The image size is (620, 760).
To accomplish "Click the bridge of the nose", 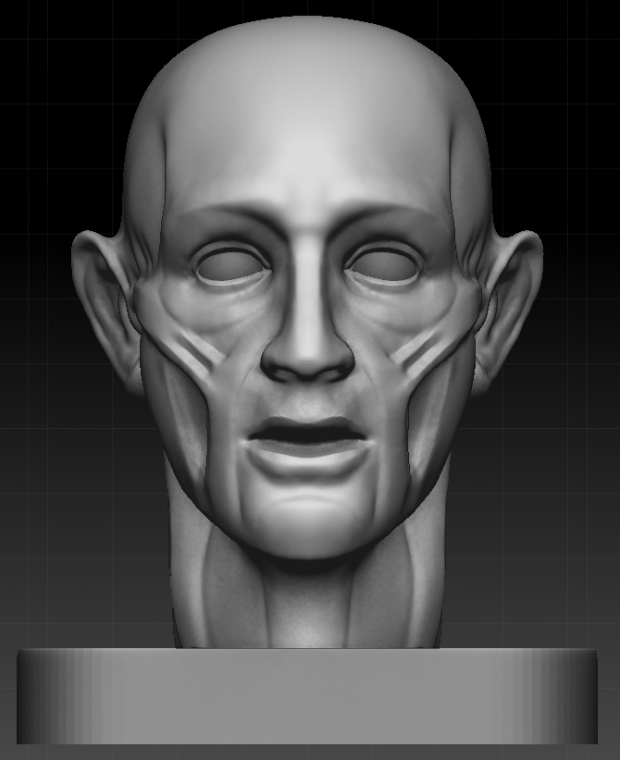I will (x=308, y=270).
